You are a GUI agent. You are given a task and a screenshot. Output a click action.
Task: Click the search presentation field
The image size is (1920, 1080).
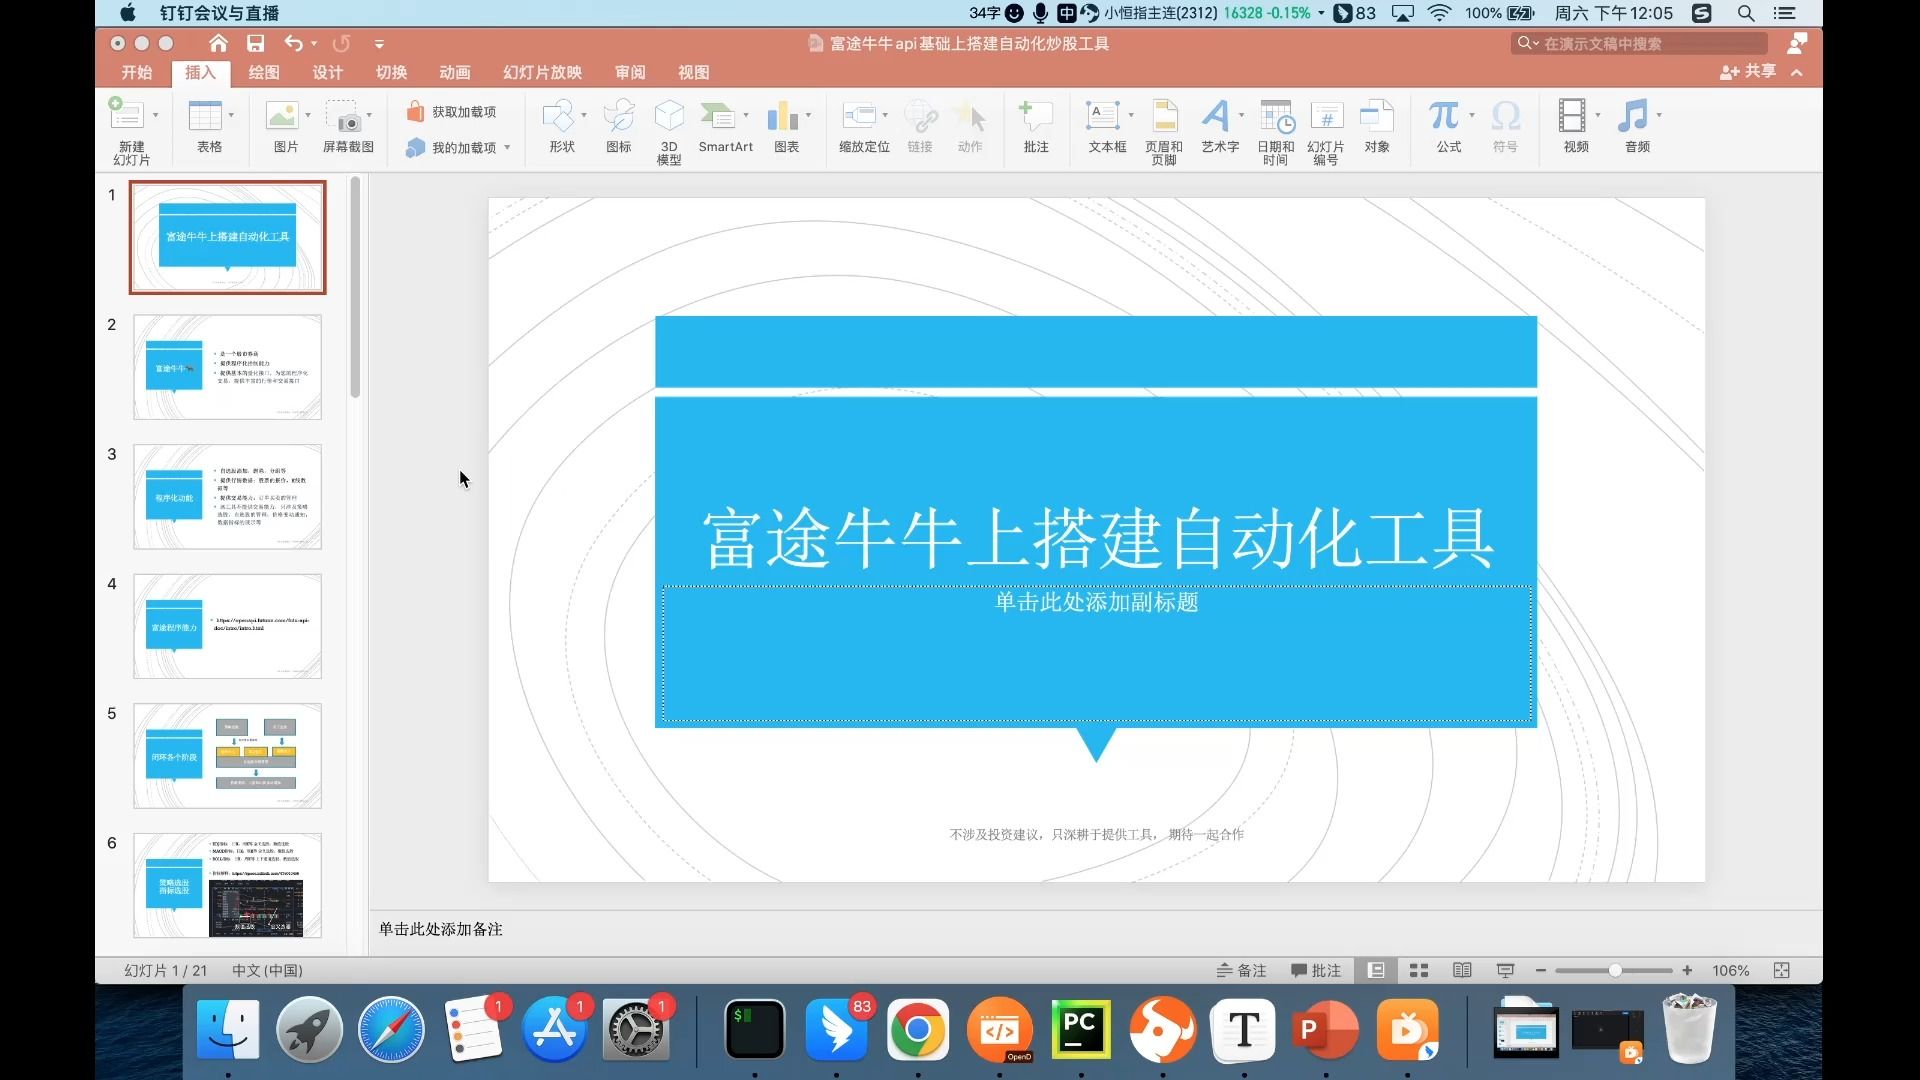click(1640, 43)
